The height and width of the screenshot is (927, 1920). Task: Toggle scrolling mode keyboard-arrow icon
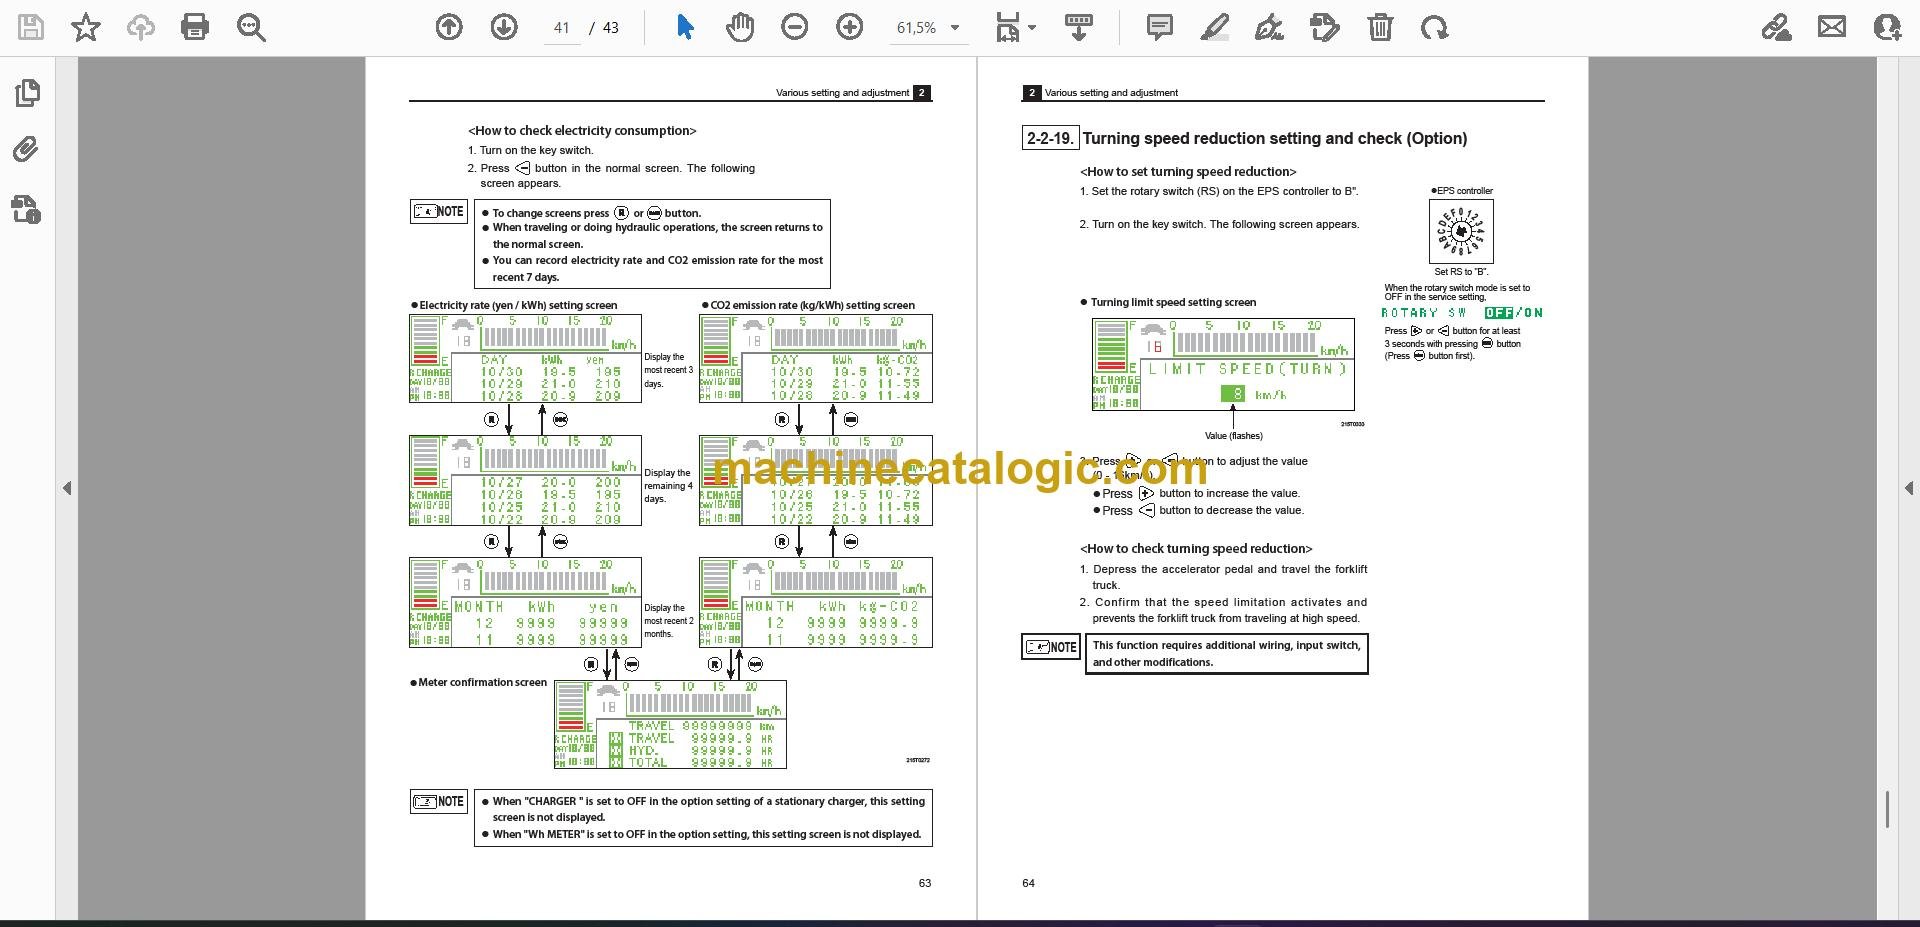[1078, 27]
